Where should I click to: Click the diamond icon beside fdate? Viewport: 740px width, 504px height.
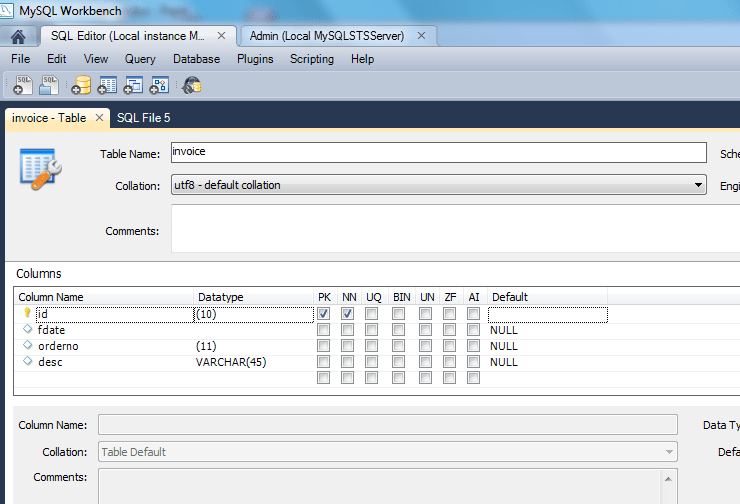[27, 329]
